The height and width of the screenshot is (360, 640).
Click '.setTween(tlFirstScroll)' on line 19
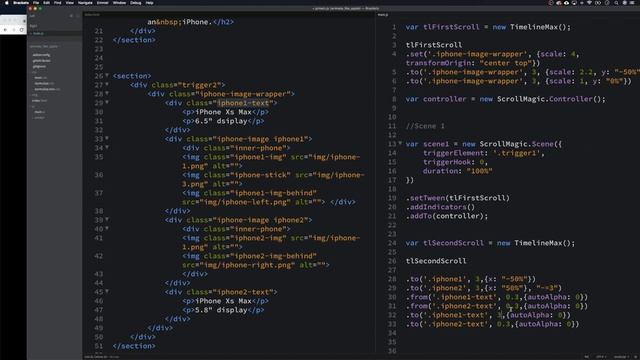(x=458, y=198)
